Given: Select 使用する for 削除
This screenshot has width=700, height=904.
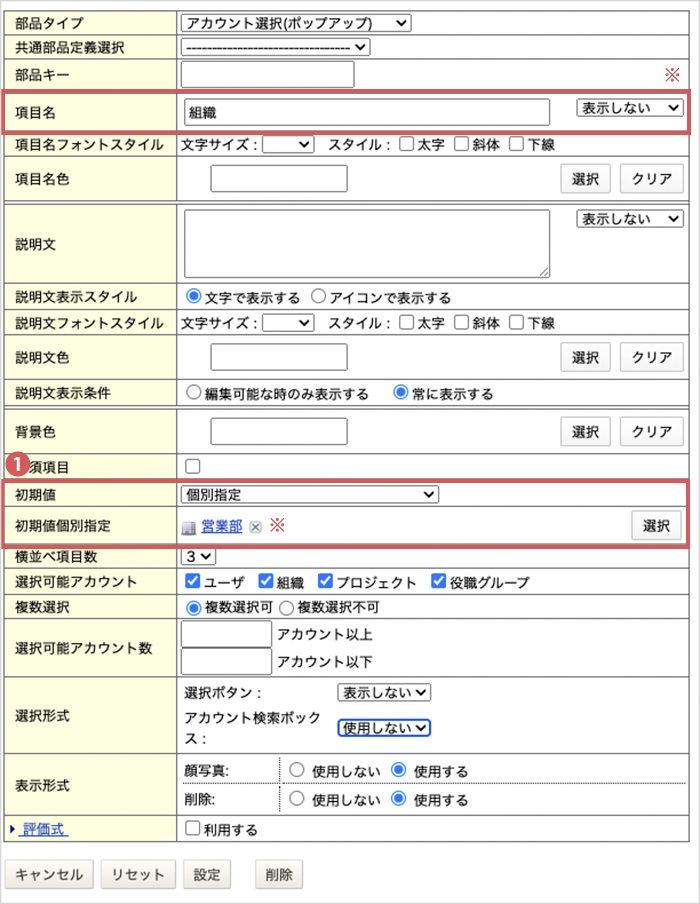Looking at the screenshot, I should pyautogui.click(x=398, y=798).
